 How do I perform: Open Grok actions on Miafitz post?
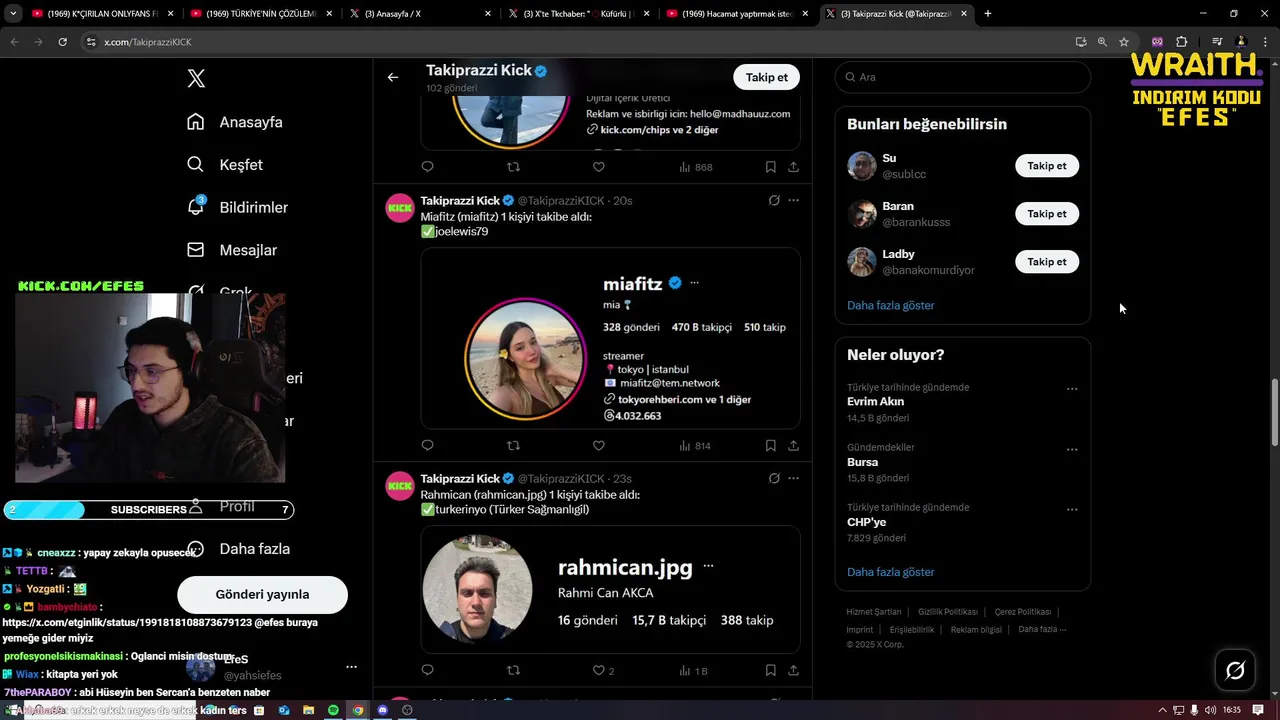[x=774, y=200]
